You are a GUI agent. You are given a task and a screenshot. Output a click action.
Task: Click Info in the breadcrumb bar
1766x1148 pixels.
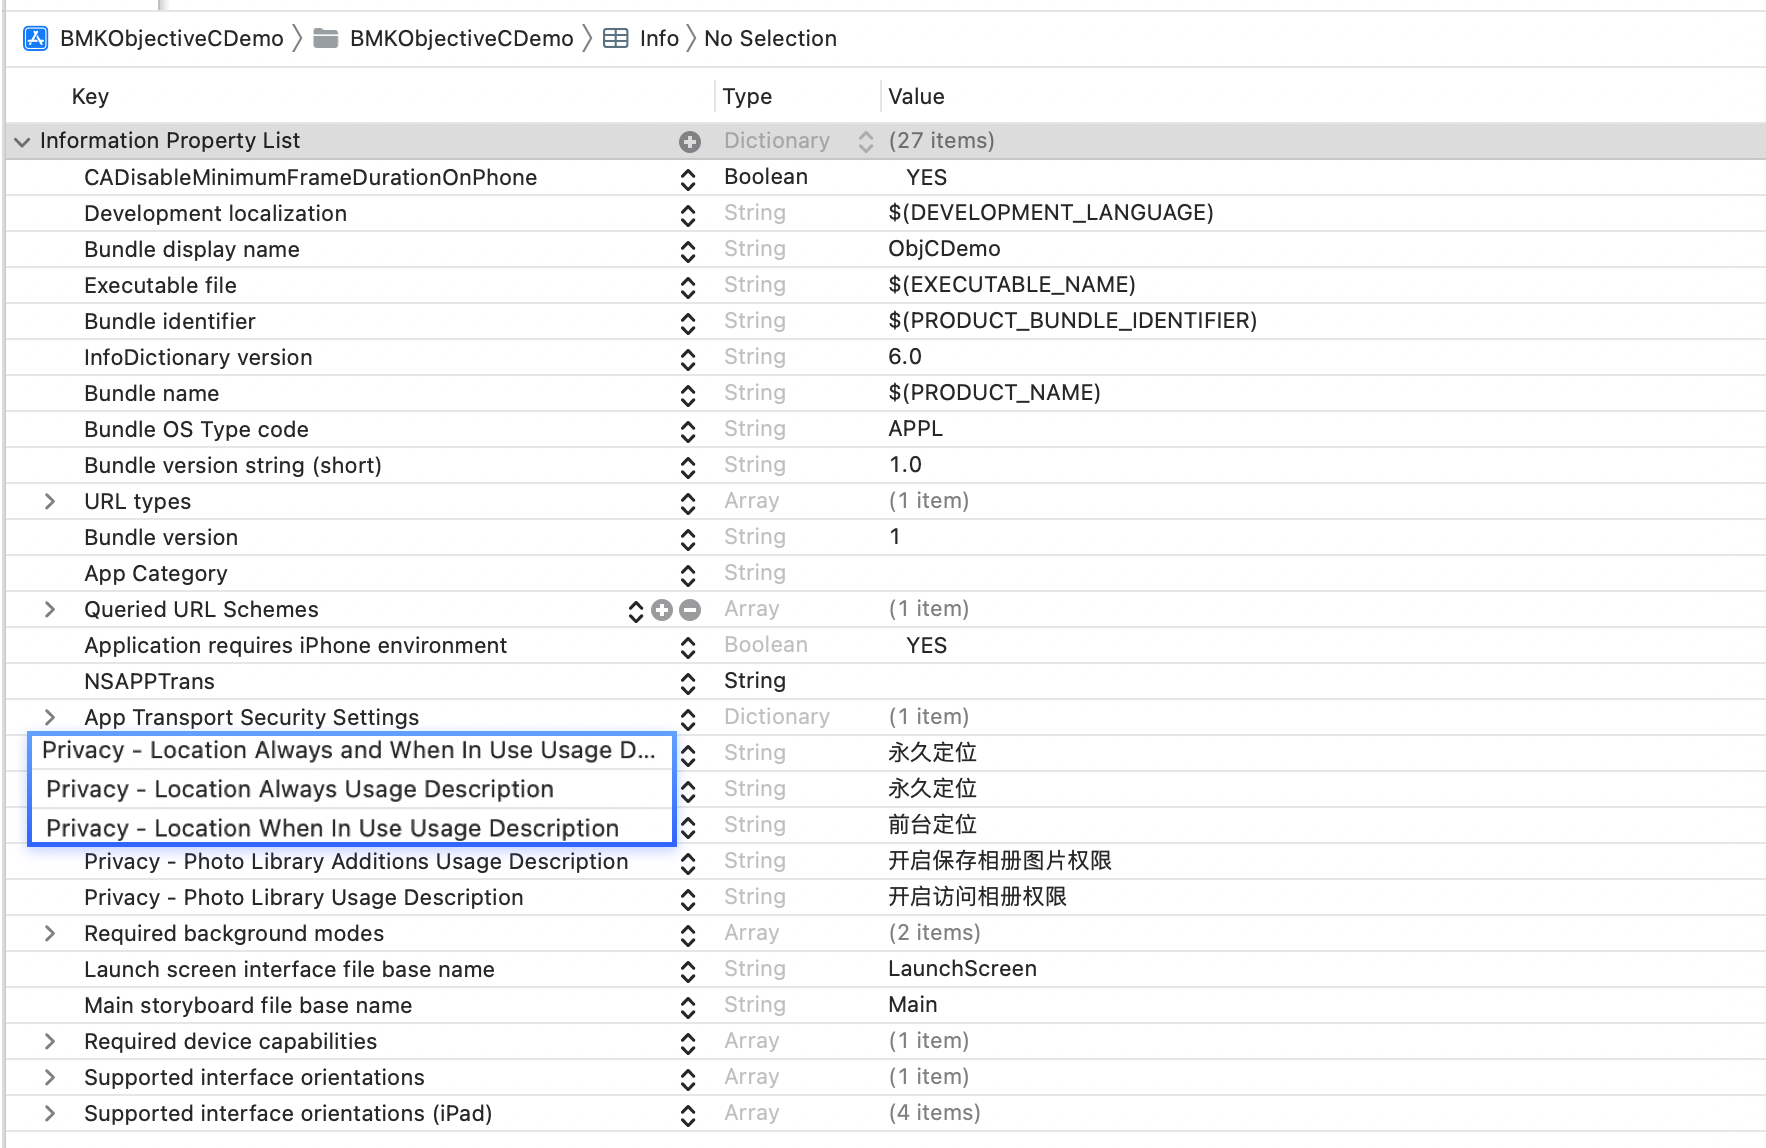pos(658,38)
